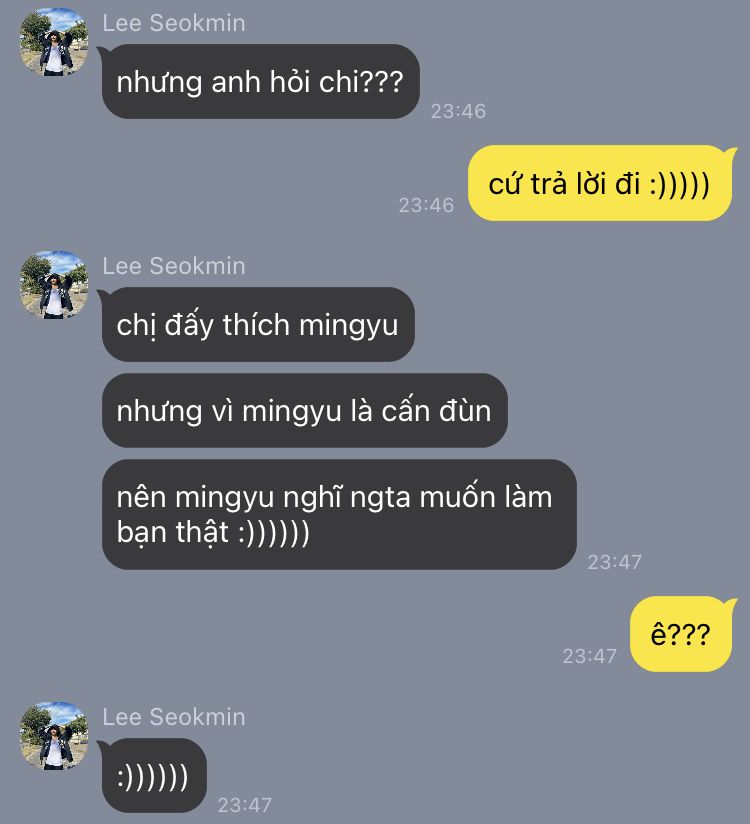Click the 23:47 timestamp beside 'bạn thật' bubble
Screen dimensions: 750x824
614,562
